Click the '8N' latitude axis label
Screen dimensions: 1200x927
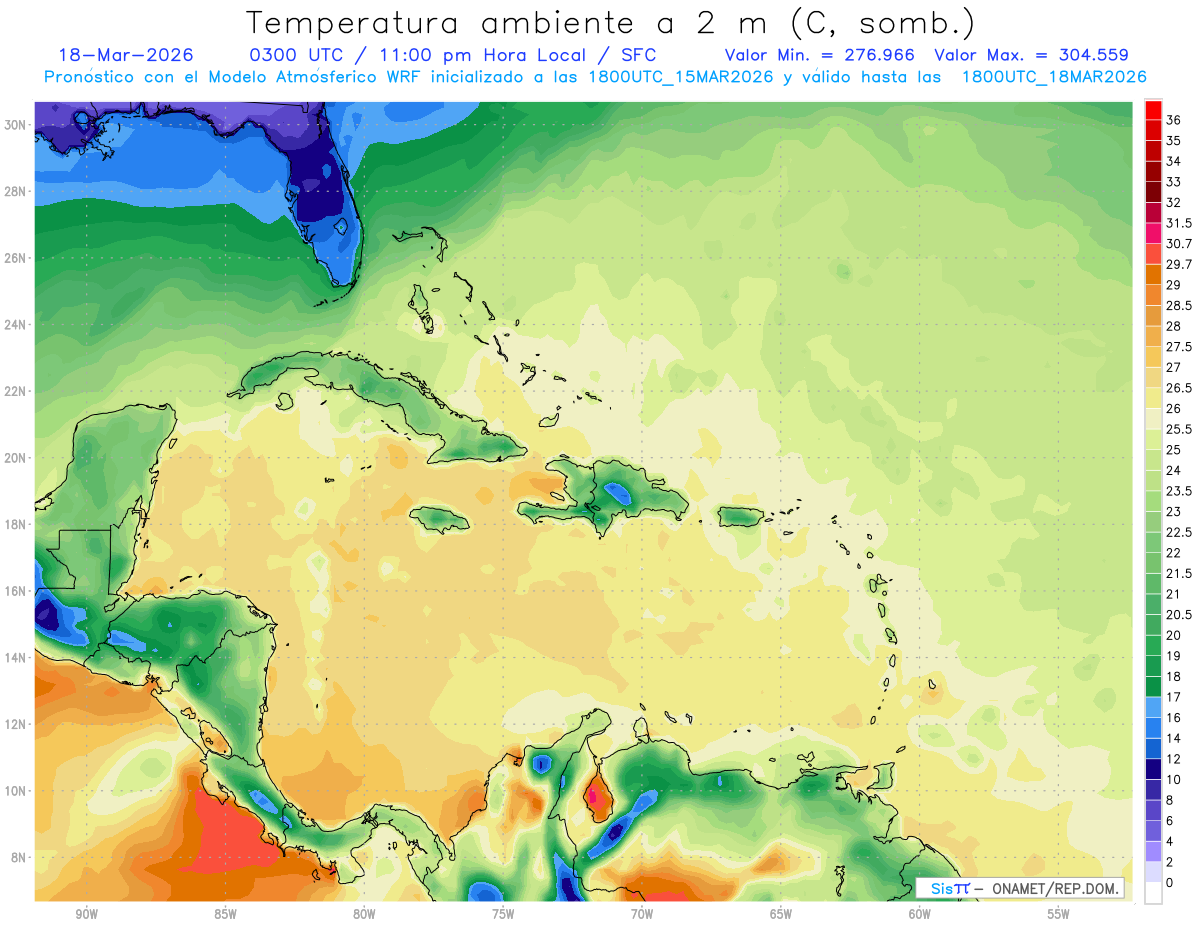pos(19,857)
